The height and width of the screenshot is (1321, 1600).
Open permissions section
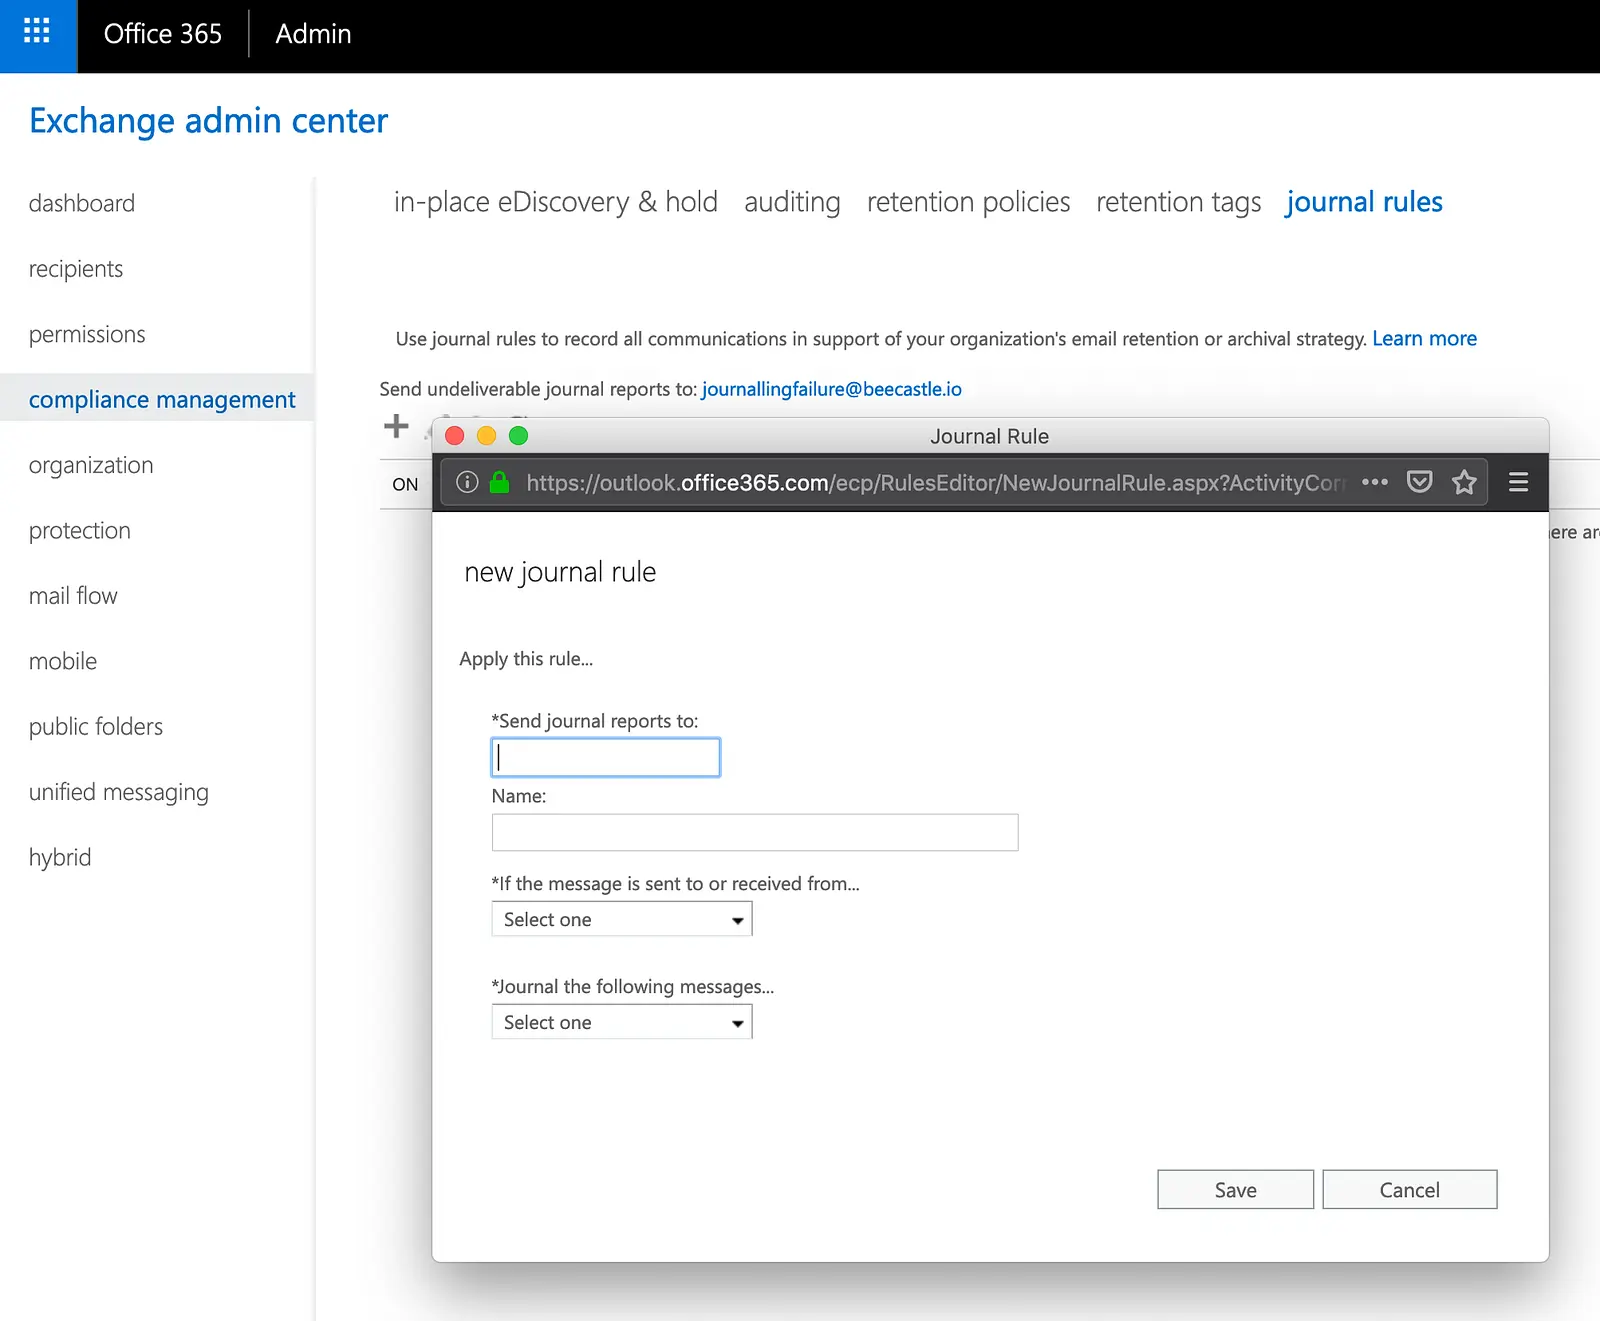tap(87, 334)
